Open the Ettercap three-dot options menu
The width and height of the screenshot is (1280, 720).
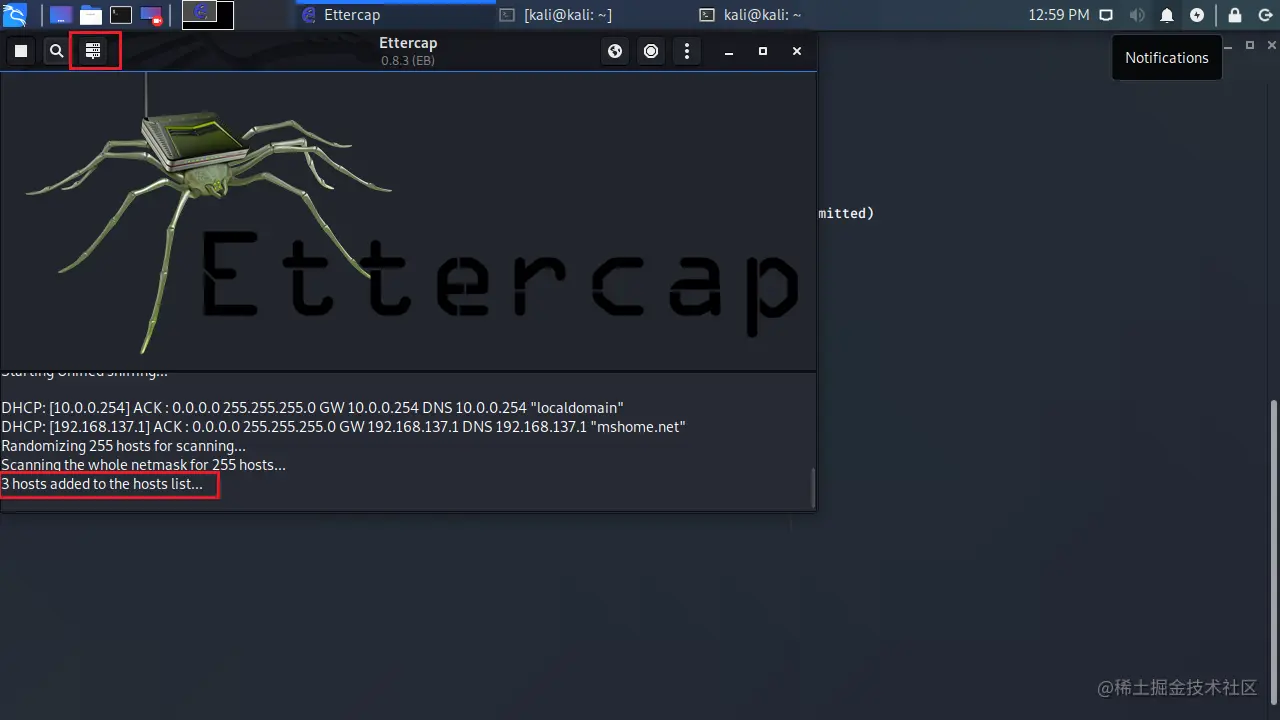click(687, 51)
